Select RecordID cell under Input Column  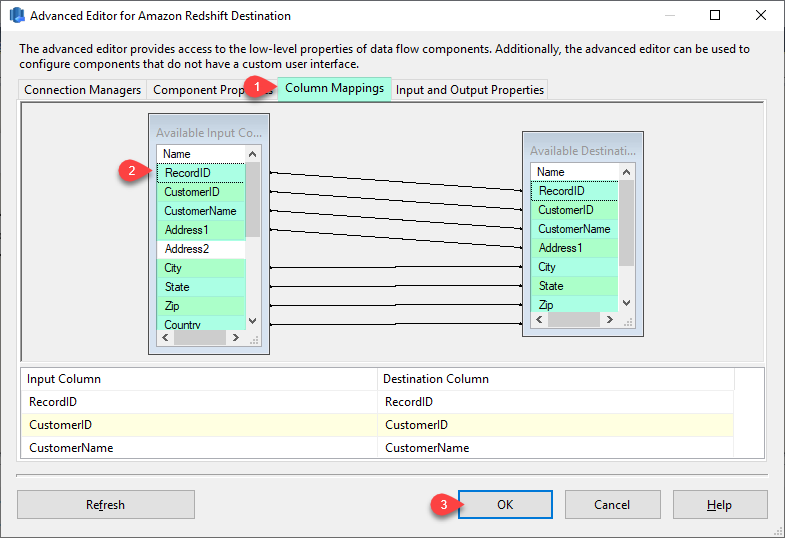199,402
